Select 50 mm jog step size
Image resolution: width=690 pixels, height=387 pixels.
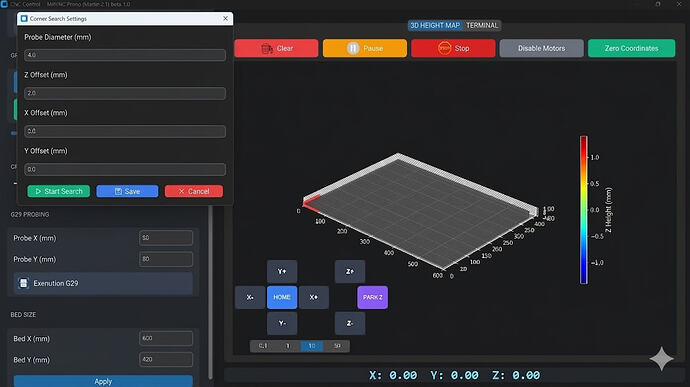click(x=337, y=346)
